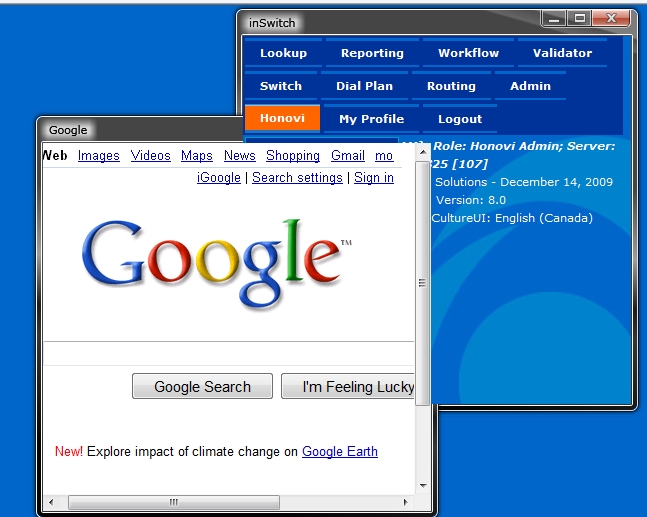Click the Logout menu item
The image size is (647, 517).
460,119
